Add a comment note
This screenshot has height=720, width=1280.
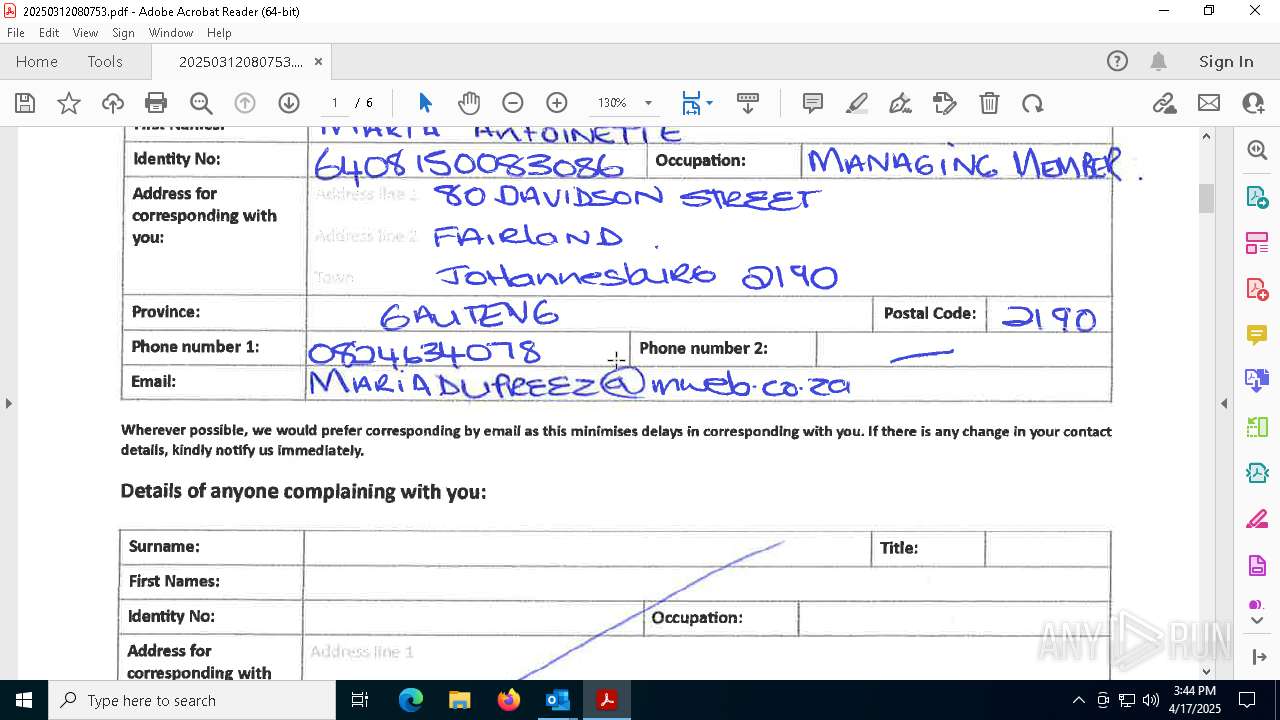point(813,103)
